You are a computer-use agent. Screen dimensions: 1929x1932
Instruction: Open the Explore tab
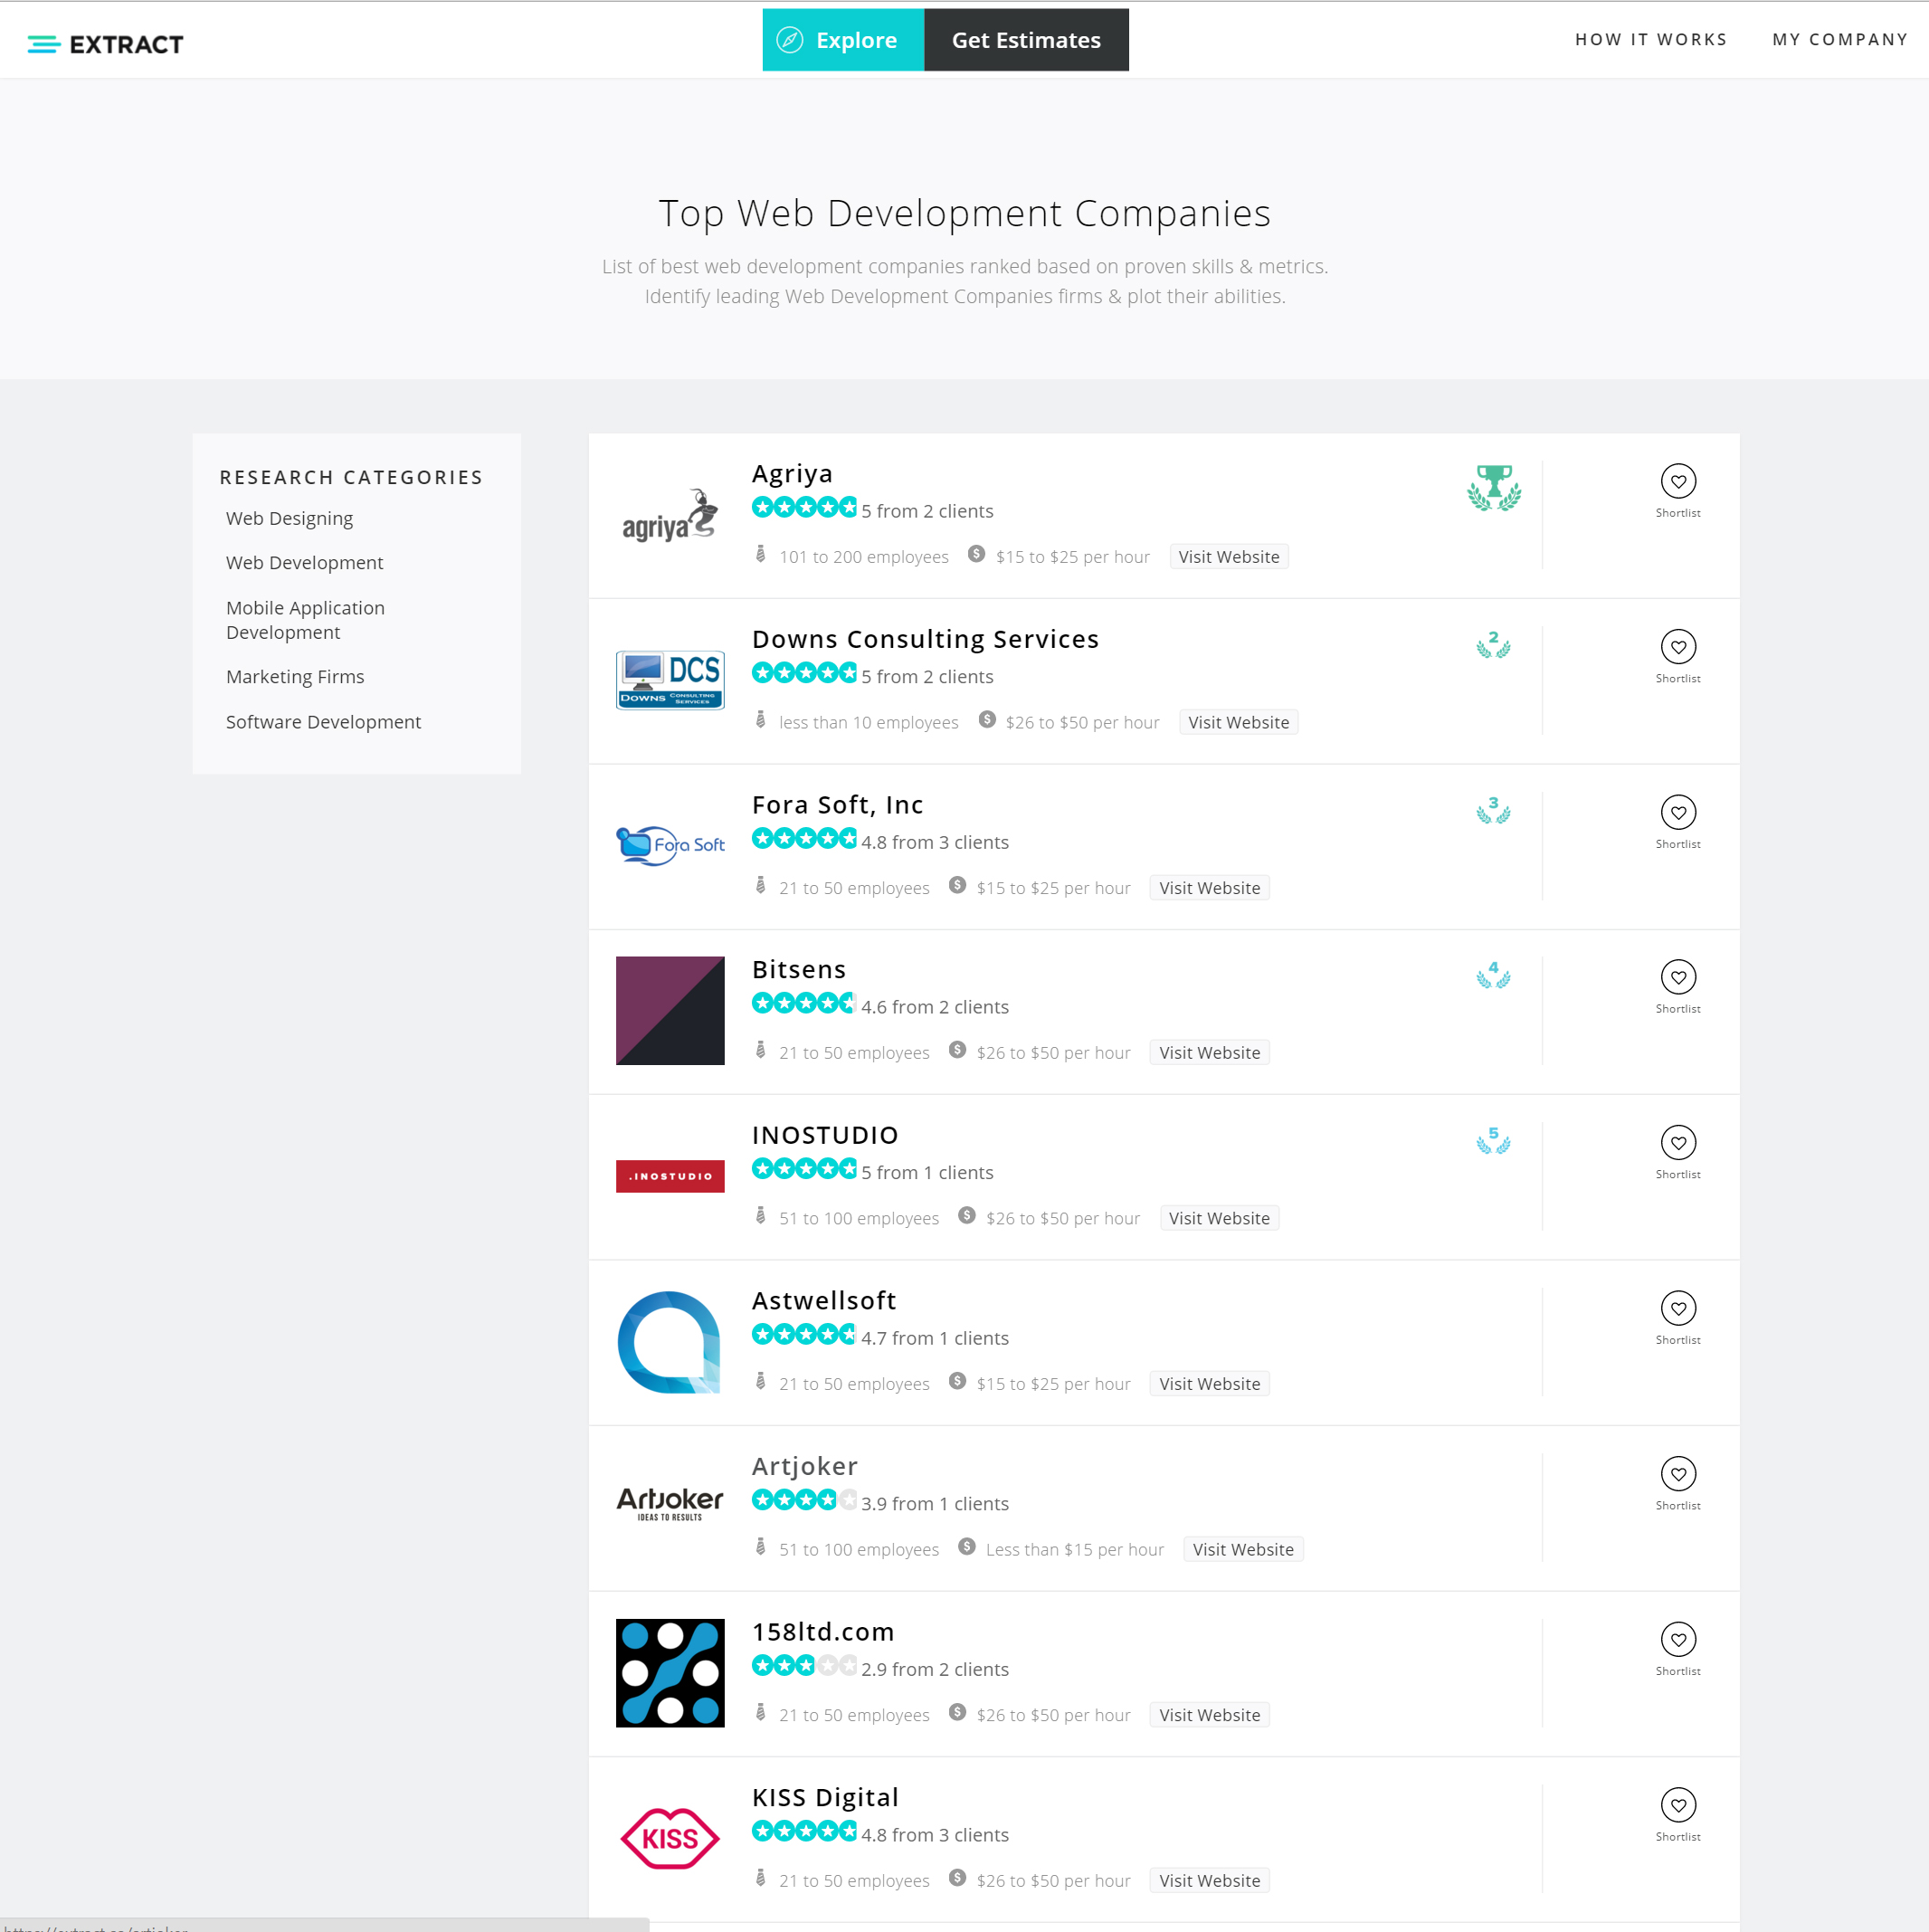click(x=843, y=40)
